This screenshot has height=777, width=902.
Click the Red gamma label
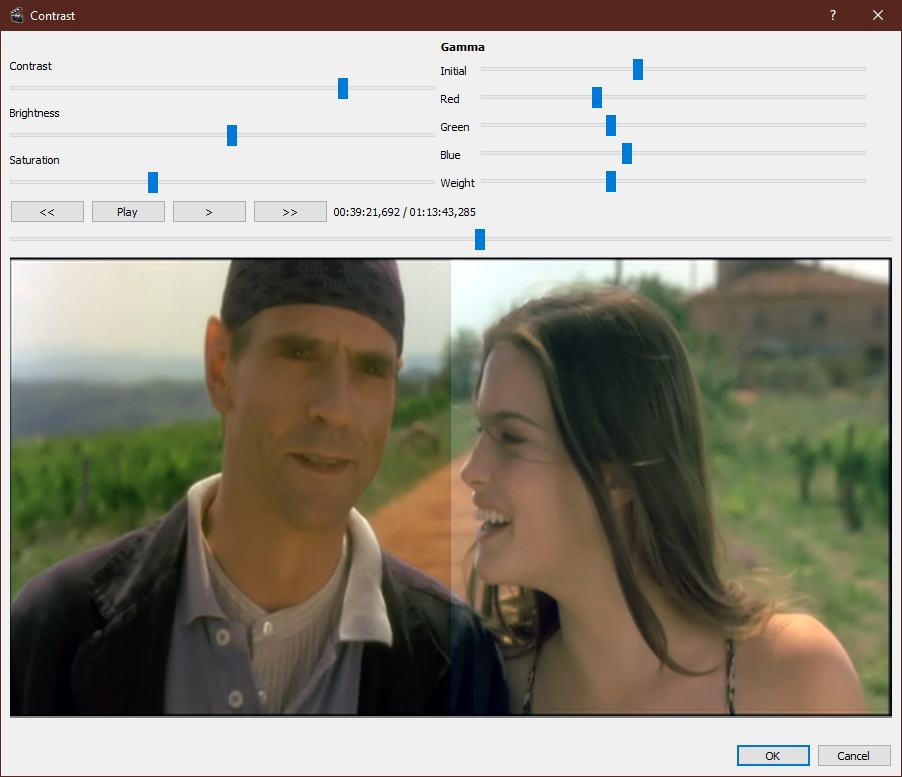(450, 99)
